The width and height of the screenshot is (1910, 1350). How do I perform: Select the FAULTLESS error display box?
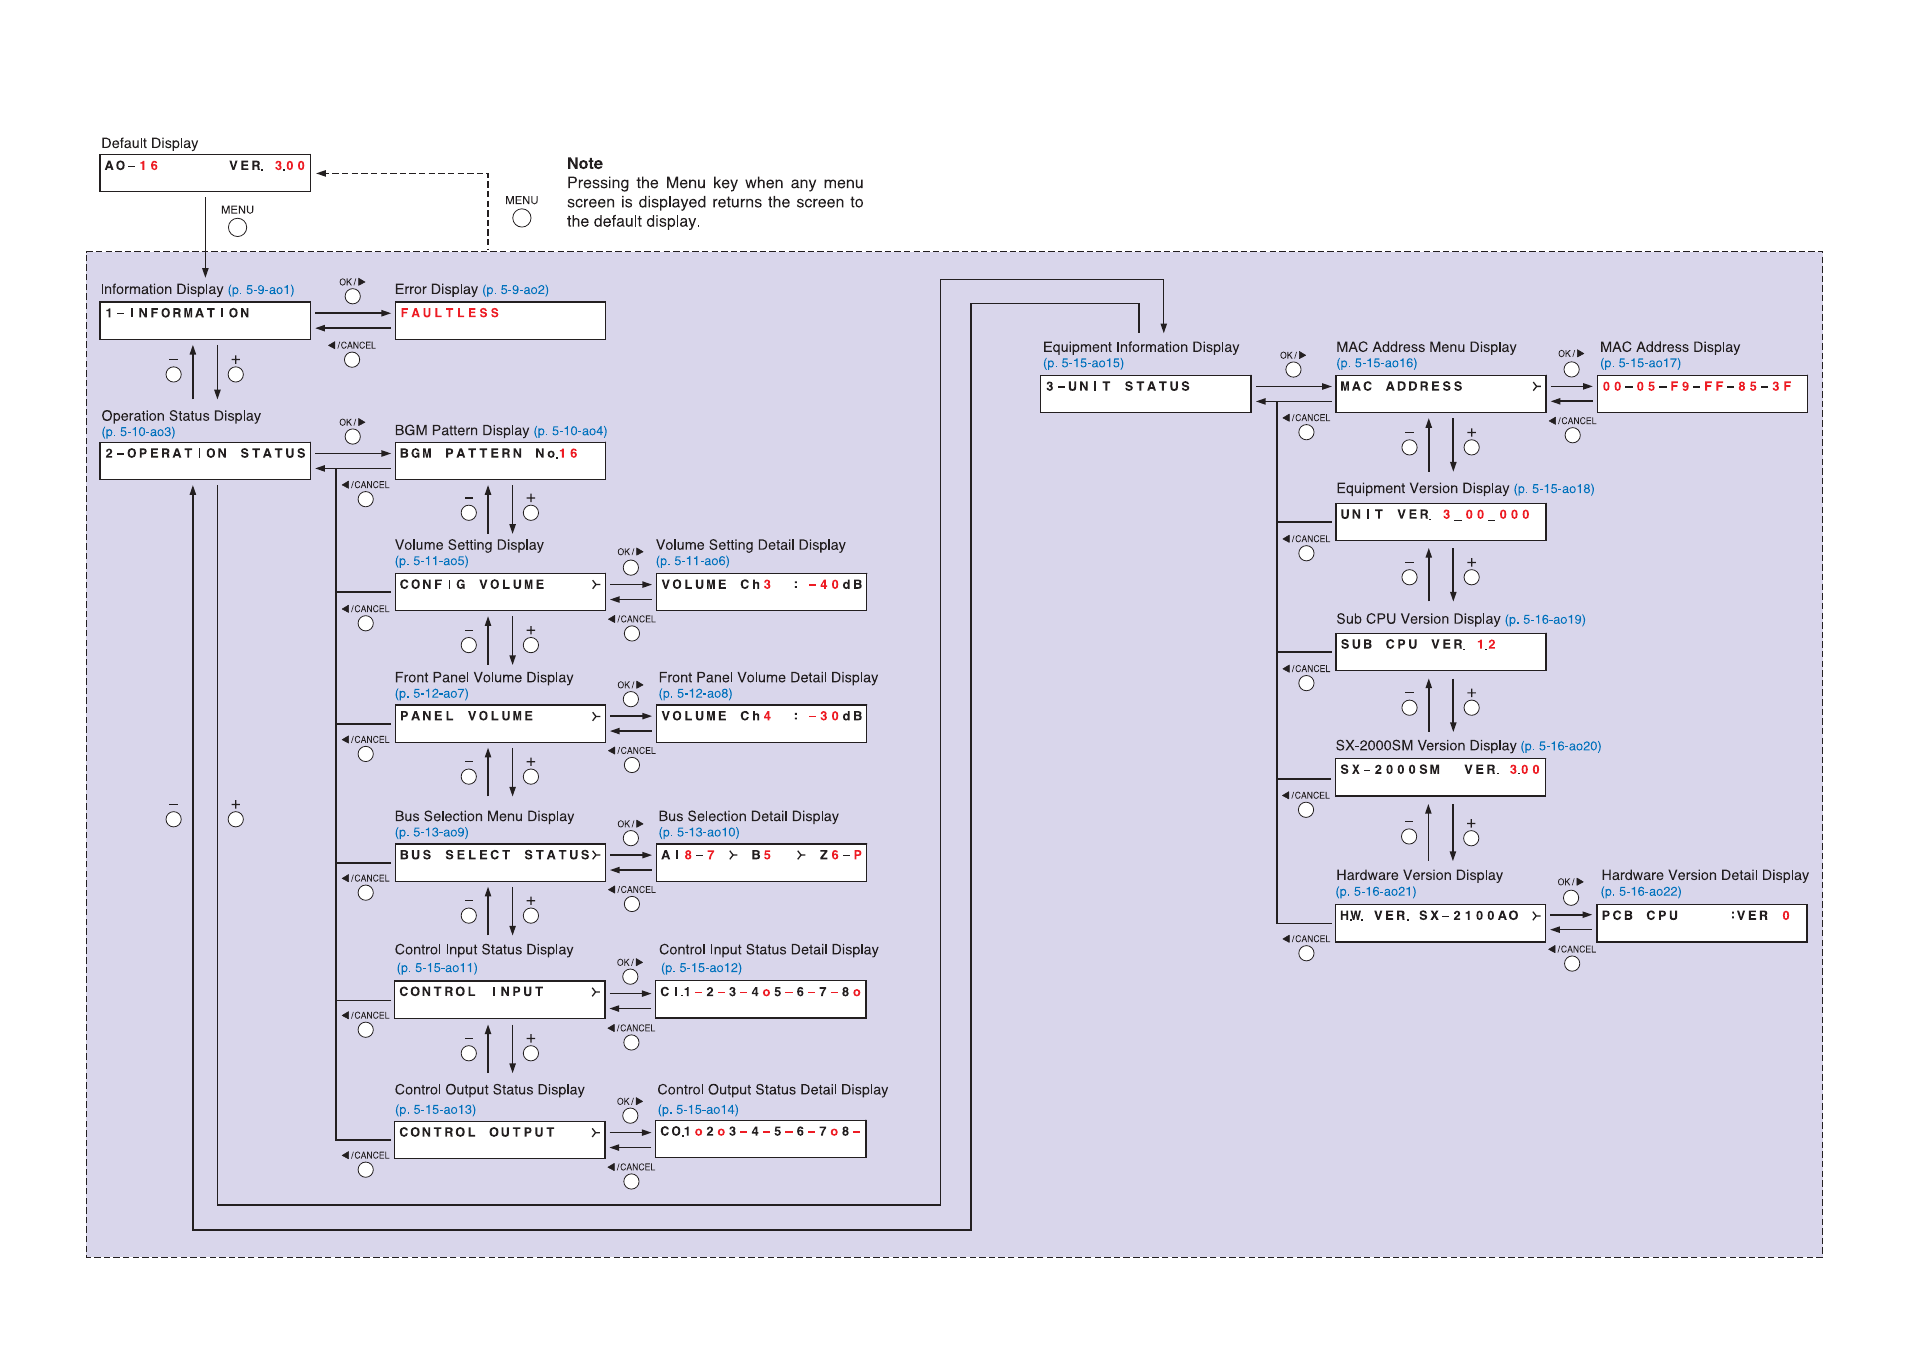[x=500, y=321]
